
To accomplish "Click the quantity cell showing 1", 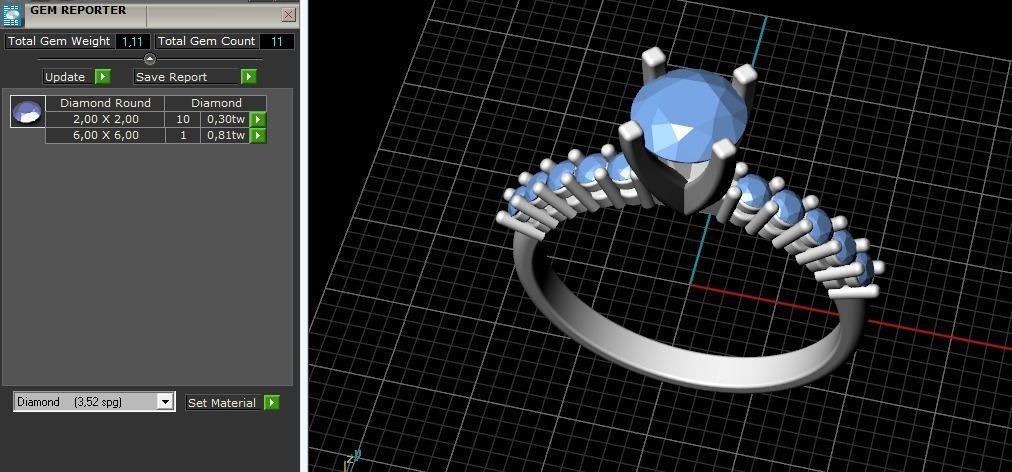I will click(x=183, y=136).
